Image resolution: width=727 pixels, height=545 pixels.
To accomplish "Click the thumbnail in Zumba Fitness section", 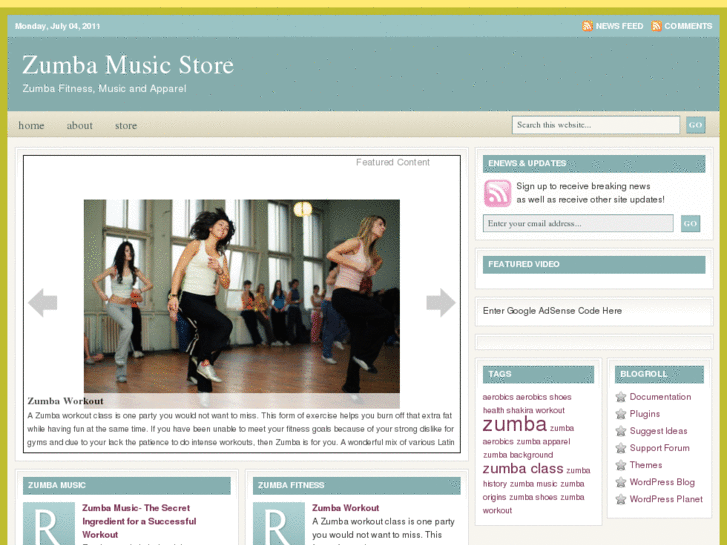I will pyautogui.click(x=279, y=523).
